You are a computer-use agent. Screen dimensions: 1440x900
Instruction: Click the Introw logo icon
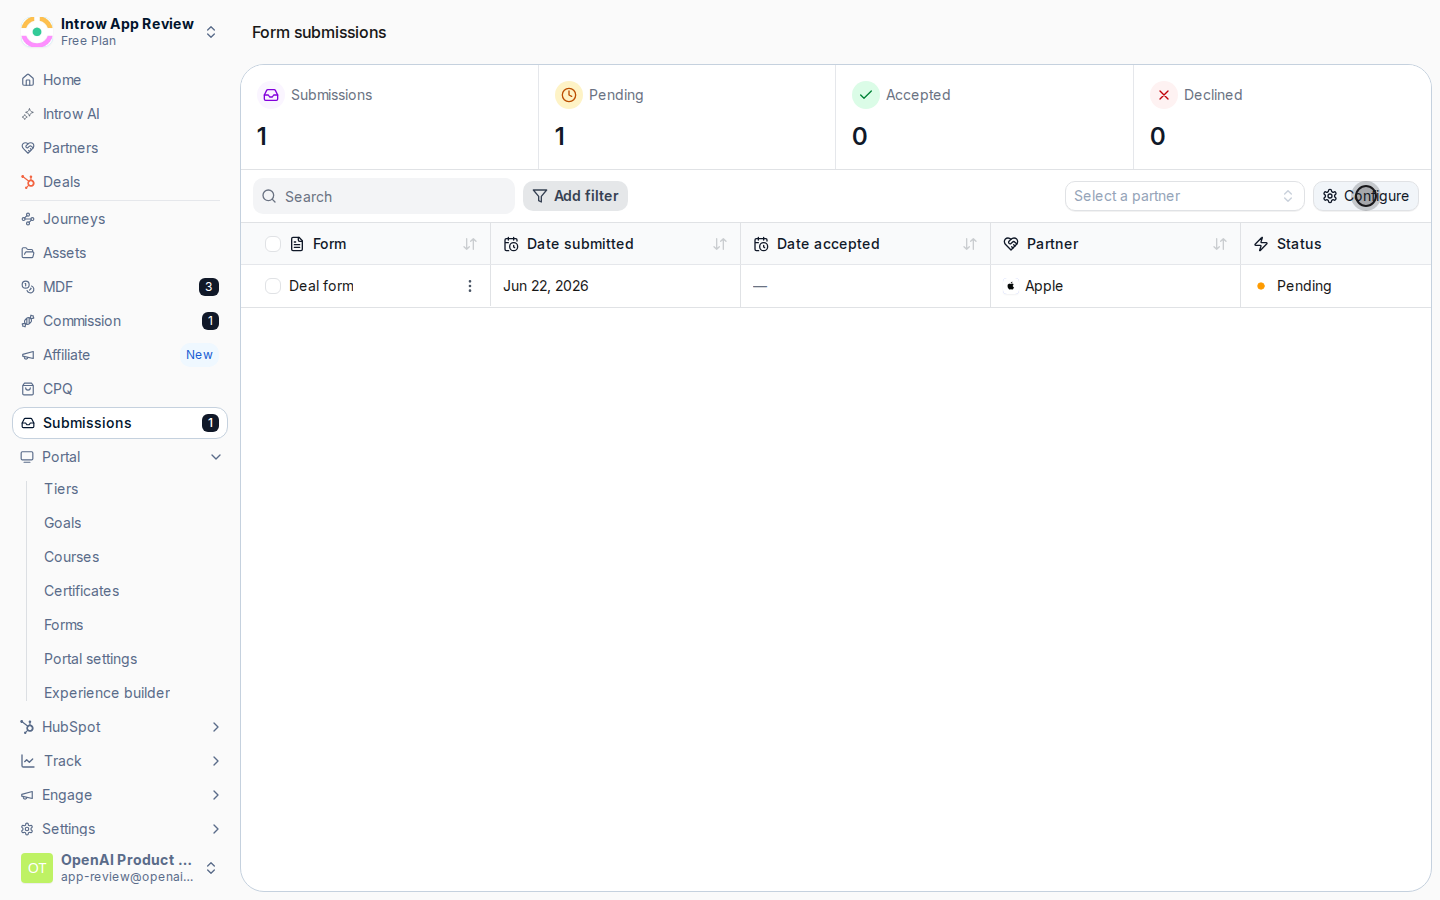(x=37, y=32)
